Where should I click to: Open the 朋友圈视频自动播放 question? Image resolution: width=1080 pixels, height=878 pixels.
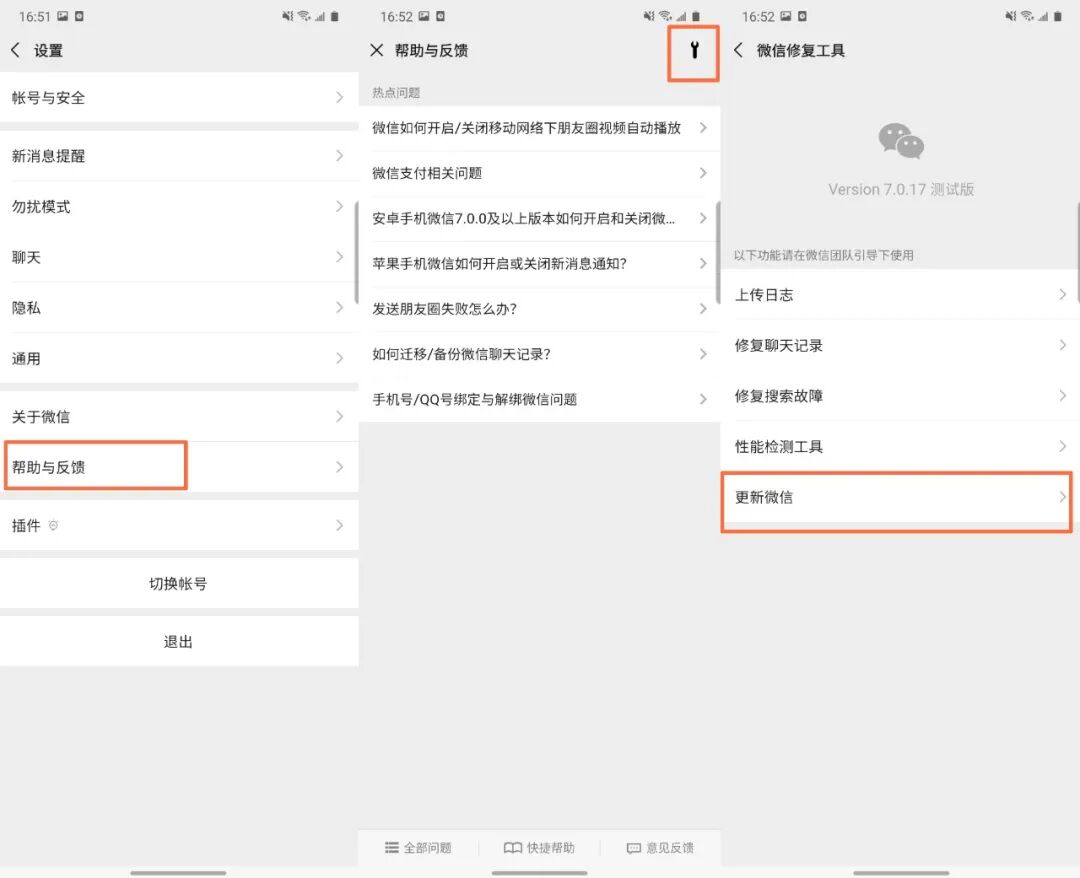point(539,127)
